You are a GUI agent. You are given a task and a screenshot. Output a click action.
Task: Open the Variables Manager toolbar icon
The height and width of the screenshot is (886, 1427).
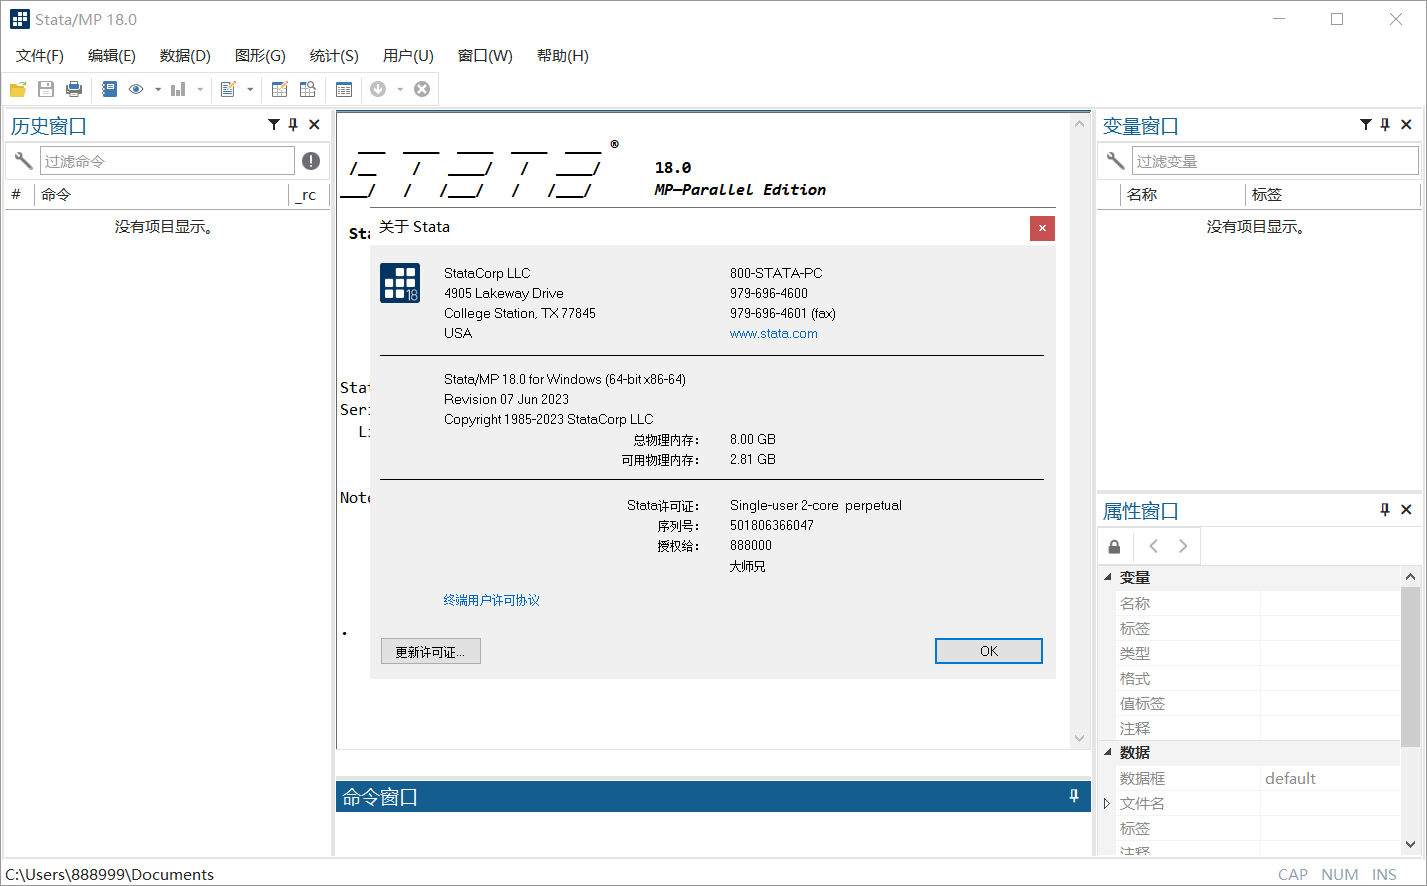(x=344, y=89)
